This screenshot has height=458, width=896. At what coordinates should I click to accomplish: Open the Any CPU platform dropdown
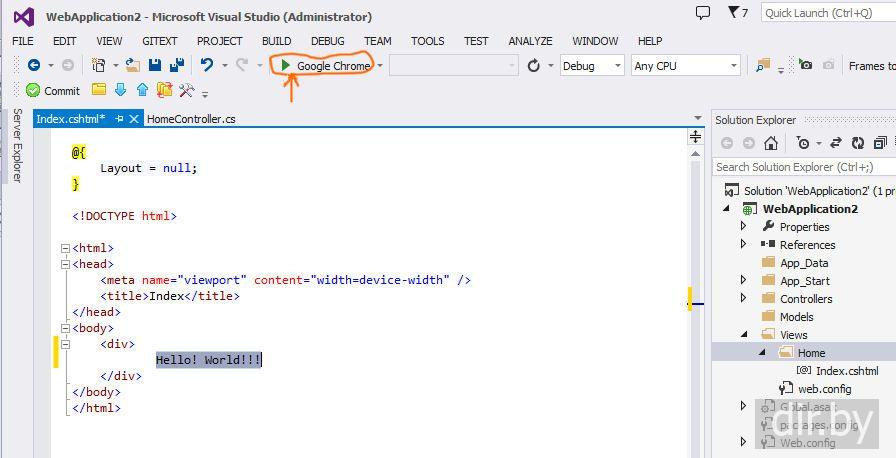(685, 66)
